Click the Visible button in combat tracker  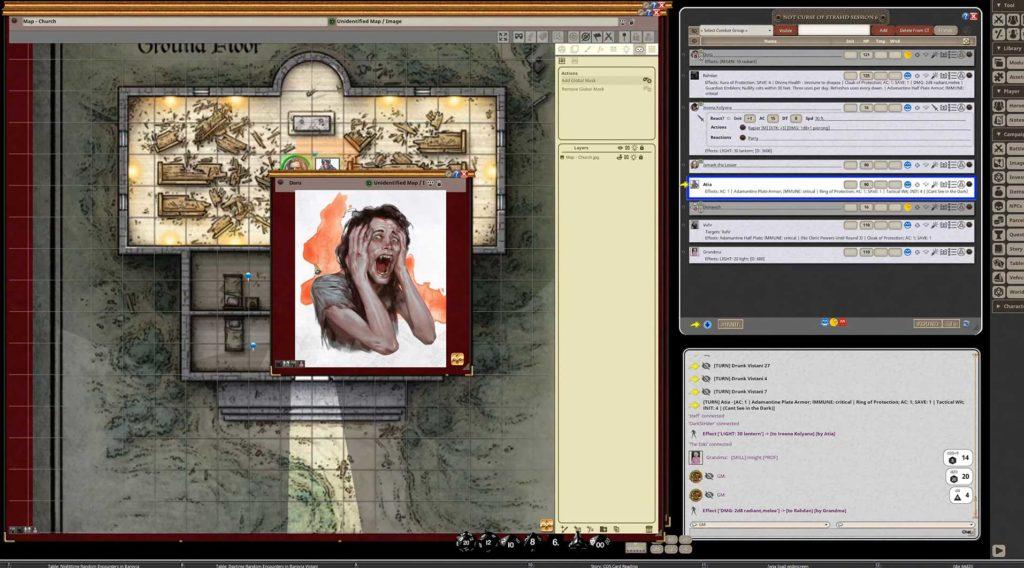click(786, 30)
